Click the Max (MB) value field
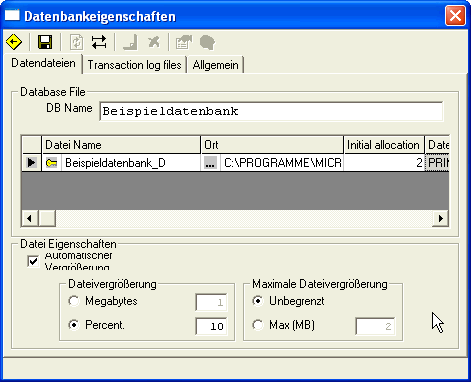 click(375, 326)
